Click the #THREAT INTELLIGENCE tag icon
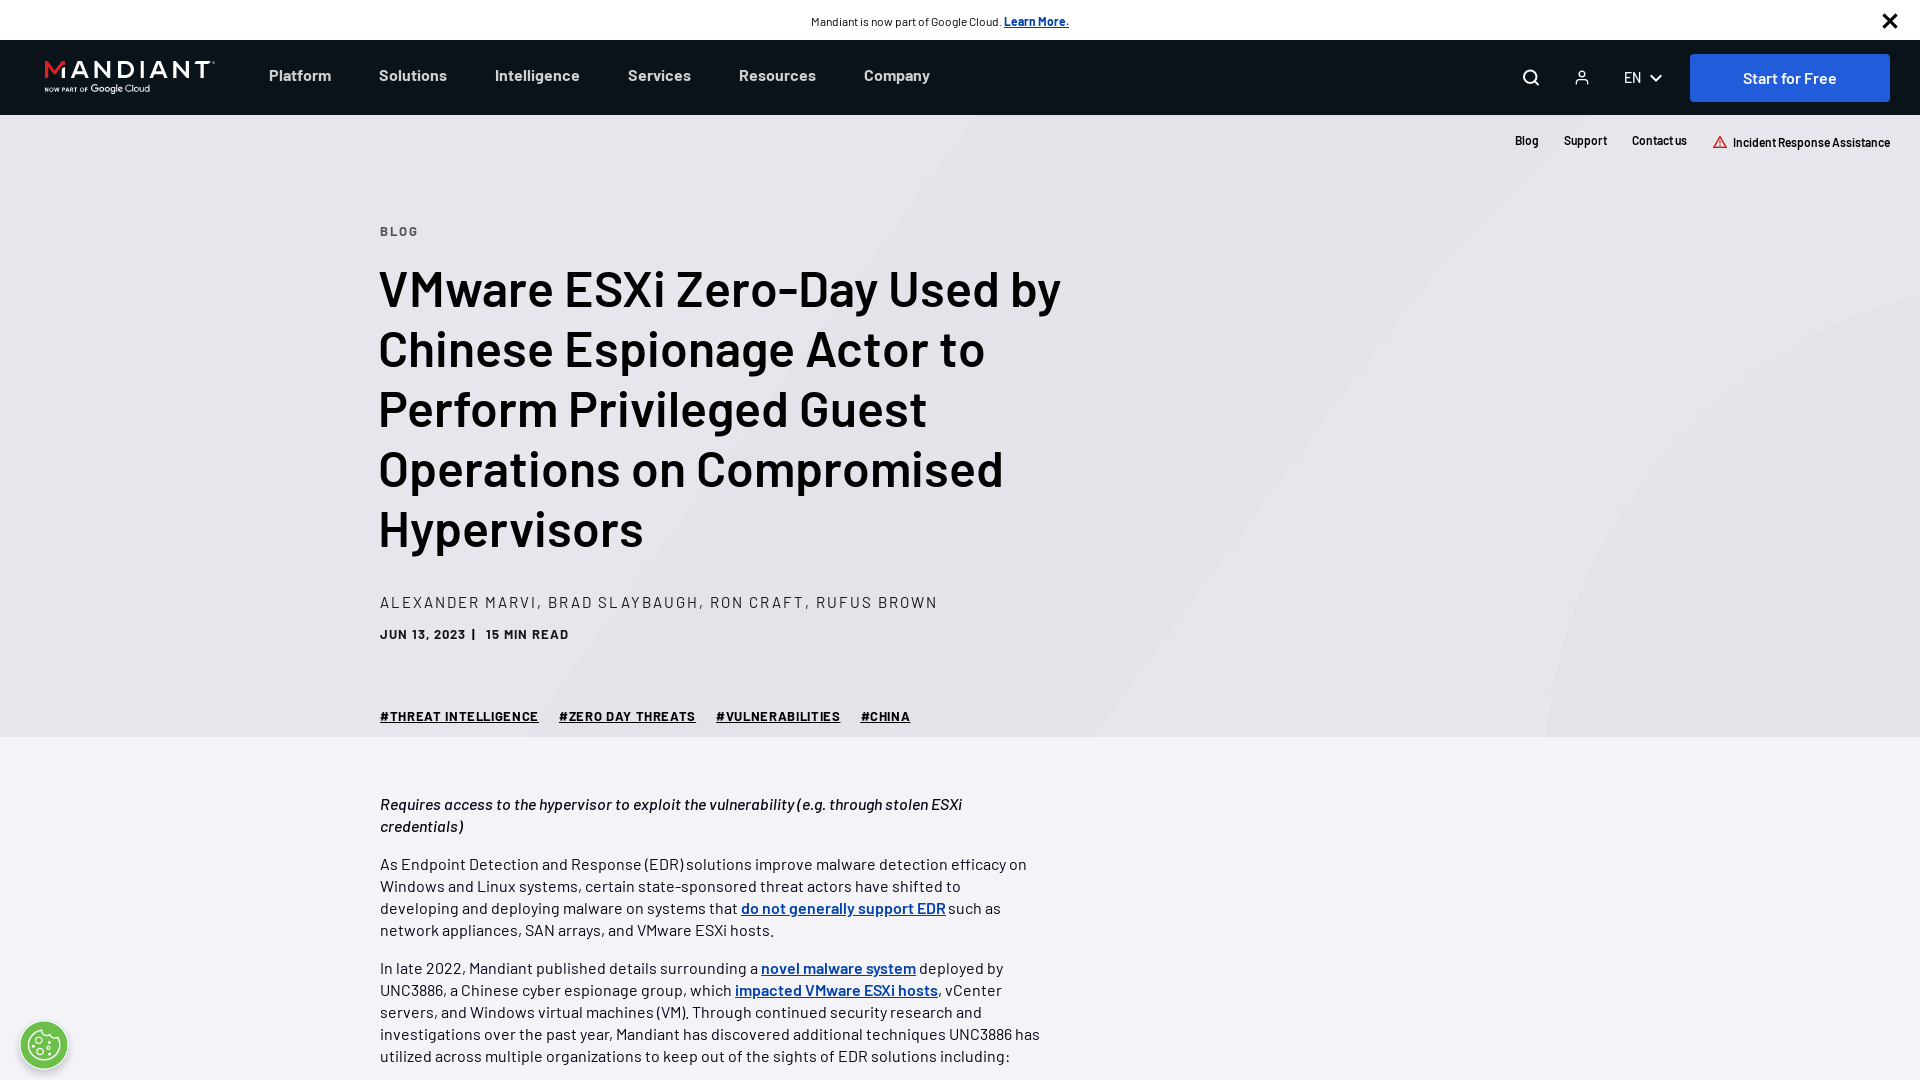The width and height of the screenshot is (1920, 1080). point(459,716)
